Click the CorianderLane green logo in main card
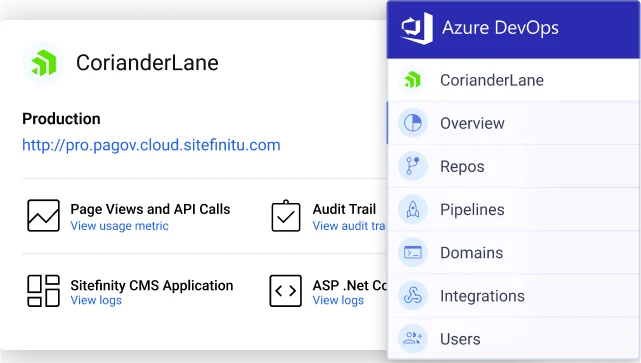Image resolution: width=641 pixels, height=363 pixels. coord(43,63)
